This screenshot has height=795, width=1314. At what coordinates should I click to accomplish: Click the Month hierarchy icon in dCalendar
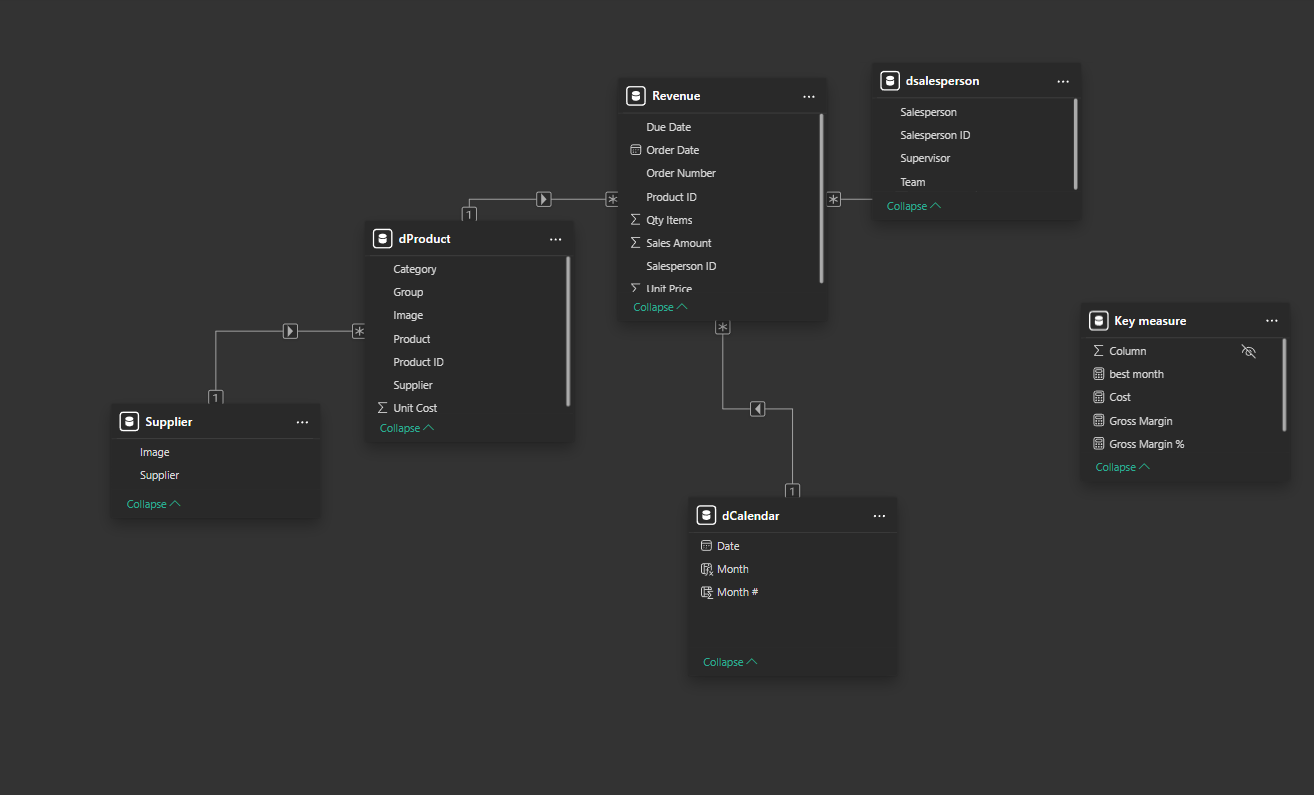click(x=707, y=568)
